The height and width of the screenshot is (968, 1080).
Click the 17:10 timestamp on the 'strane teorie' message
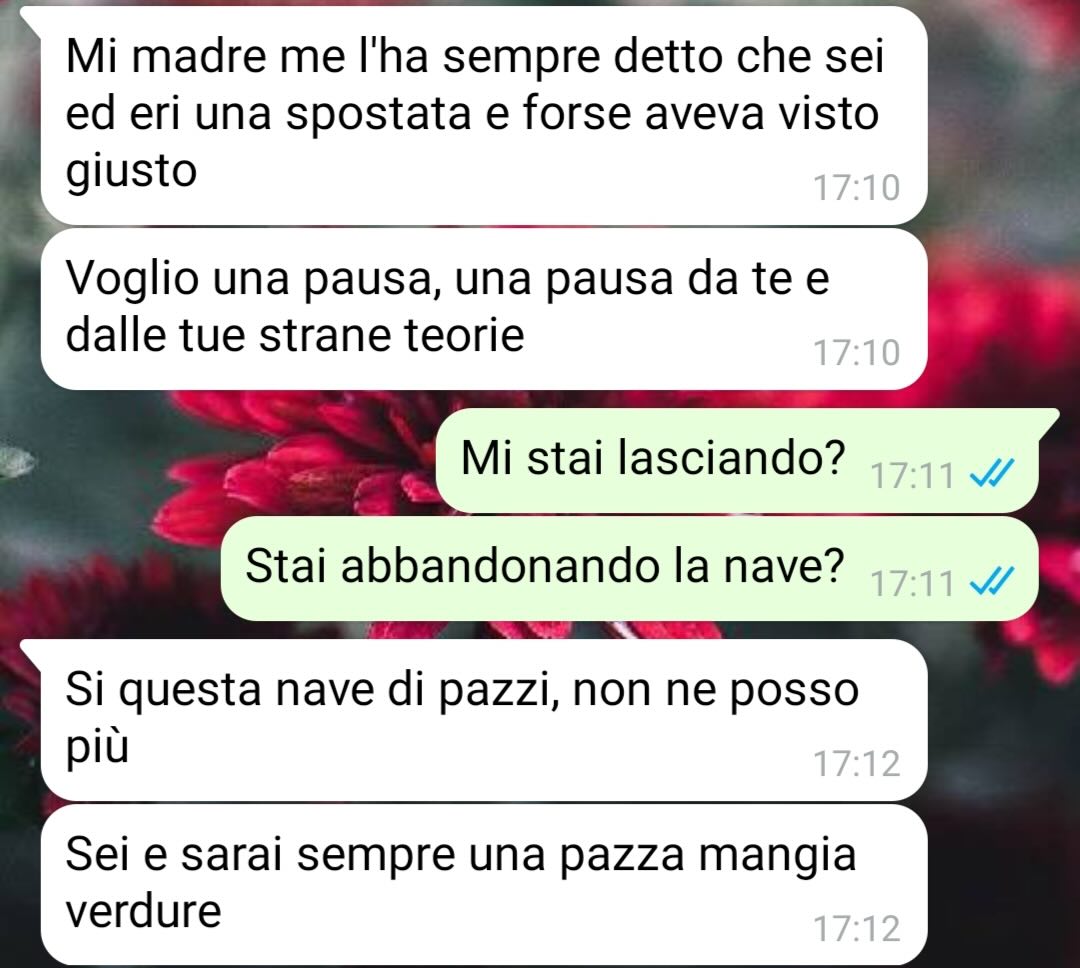point(857,353)
